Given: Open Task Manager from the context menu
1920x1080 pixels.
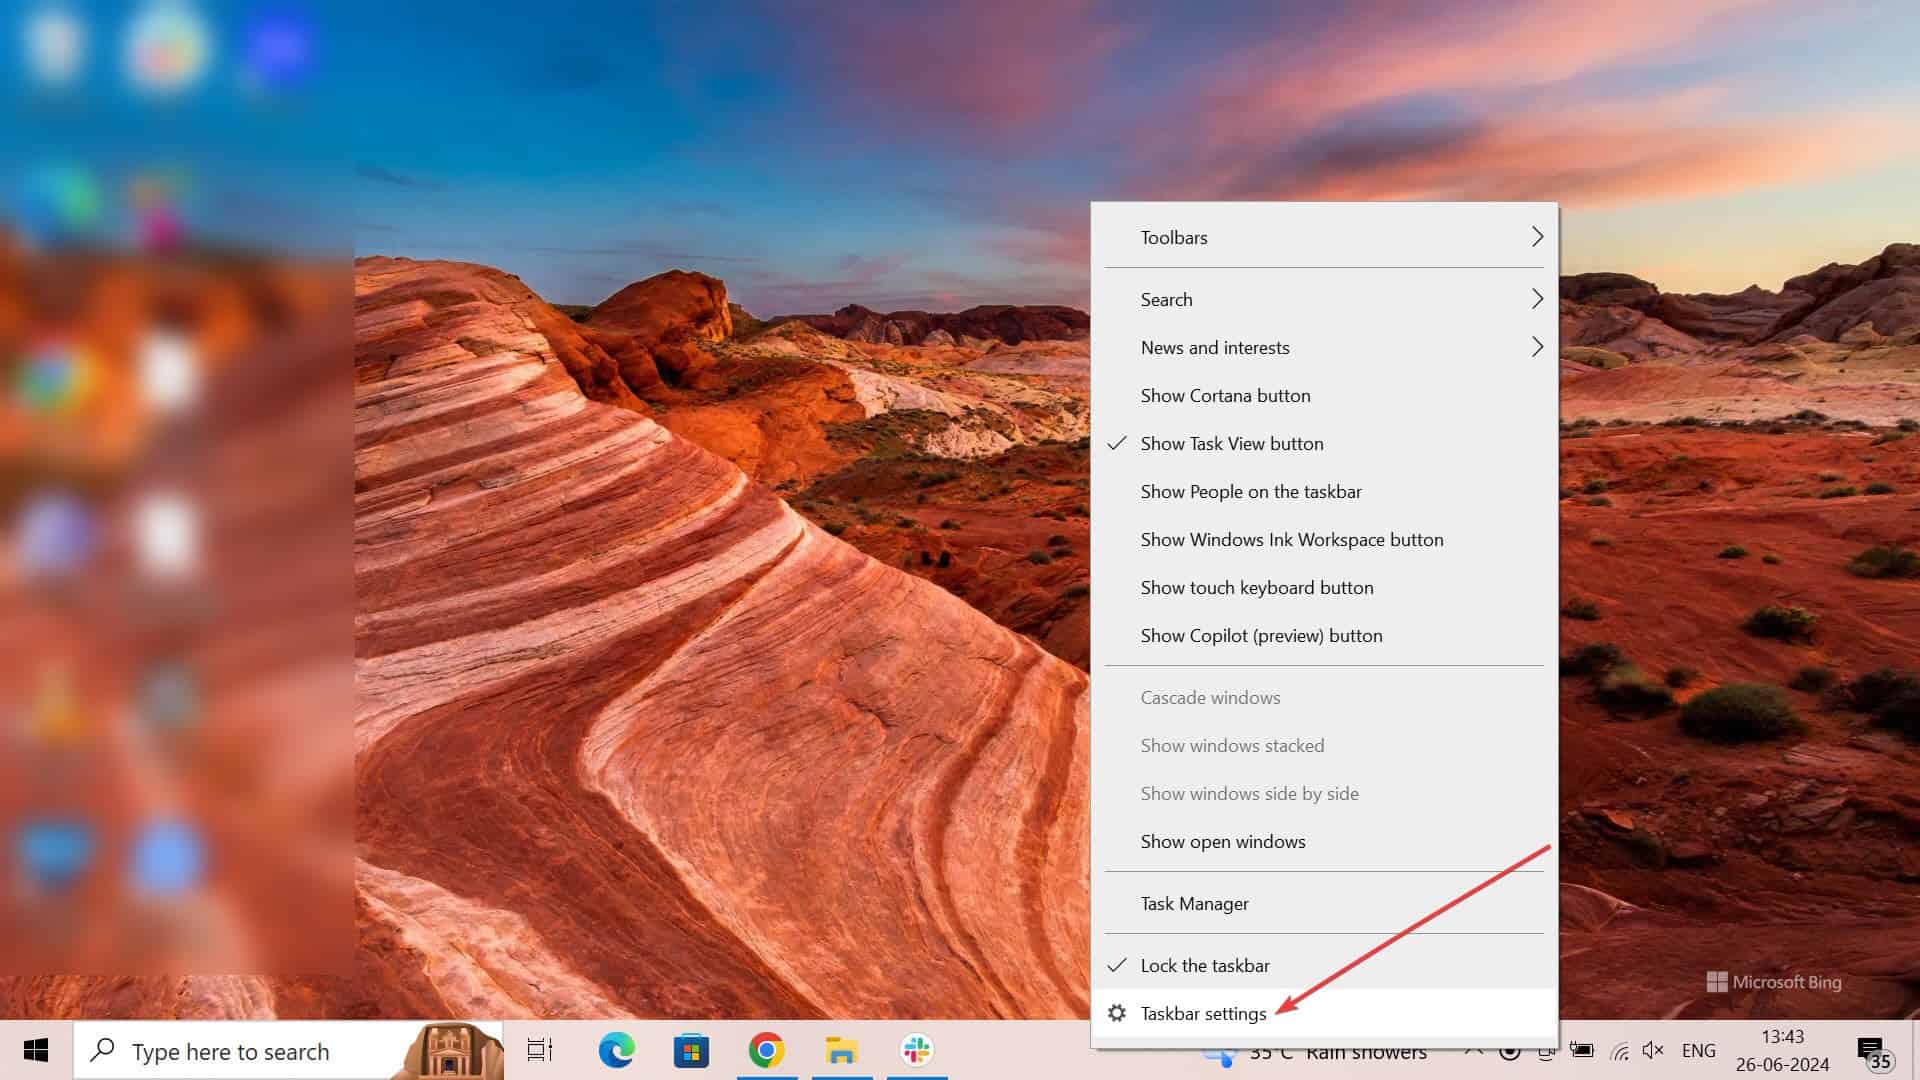Looking at the screenshot, I should click(1194, 903).
